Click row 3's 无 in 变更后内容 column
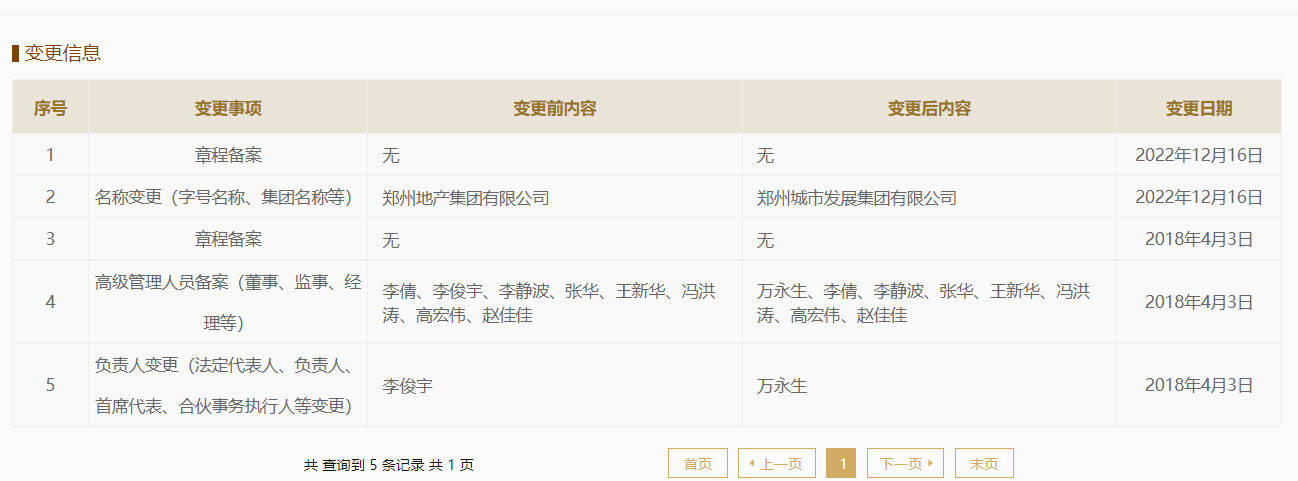 tap(765, 240)
